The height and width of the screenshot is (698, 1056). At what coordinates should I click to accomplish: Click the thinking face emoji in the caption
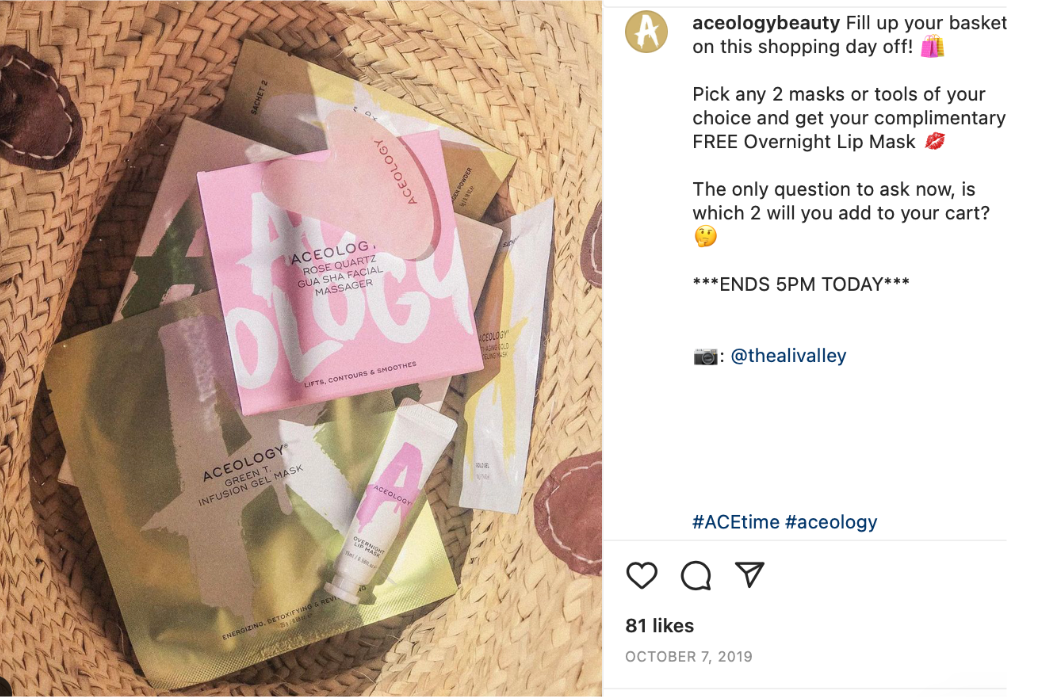(x=705, y=236)
